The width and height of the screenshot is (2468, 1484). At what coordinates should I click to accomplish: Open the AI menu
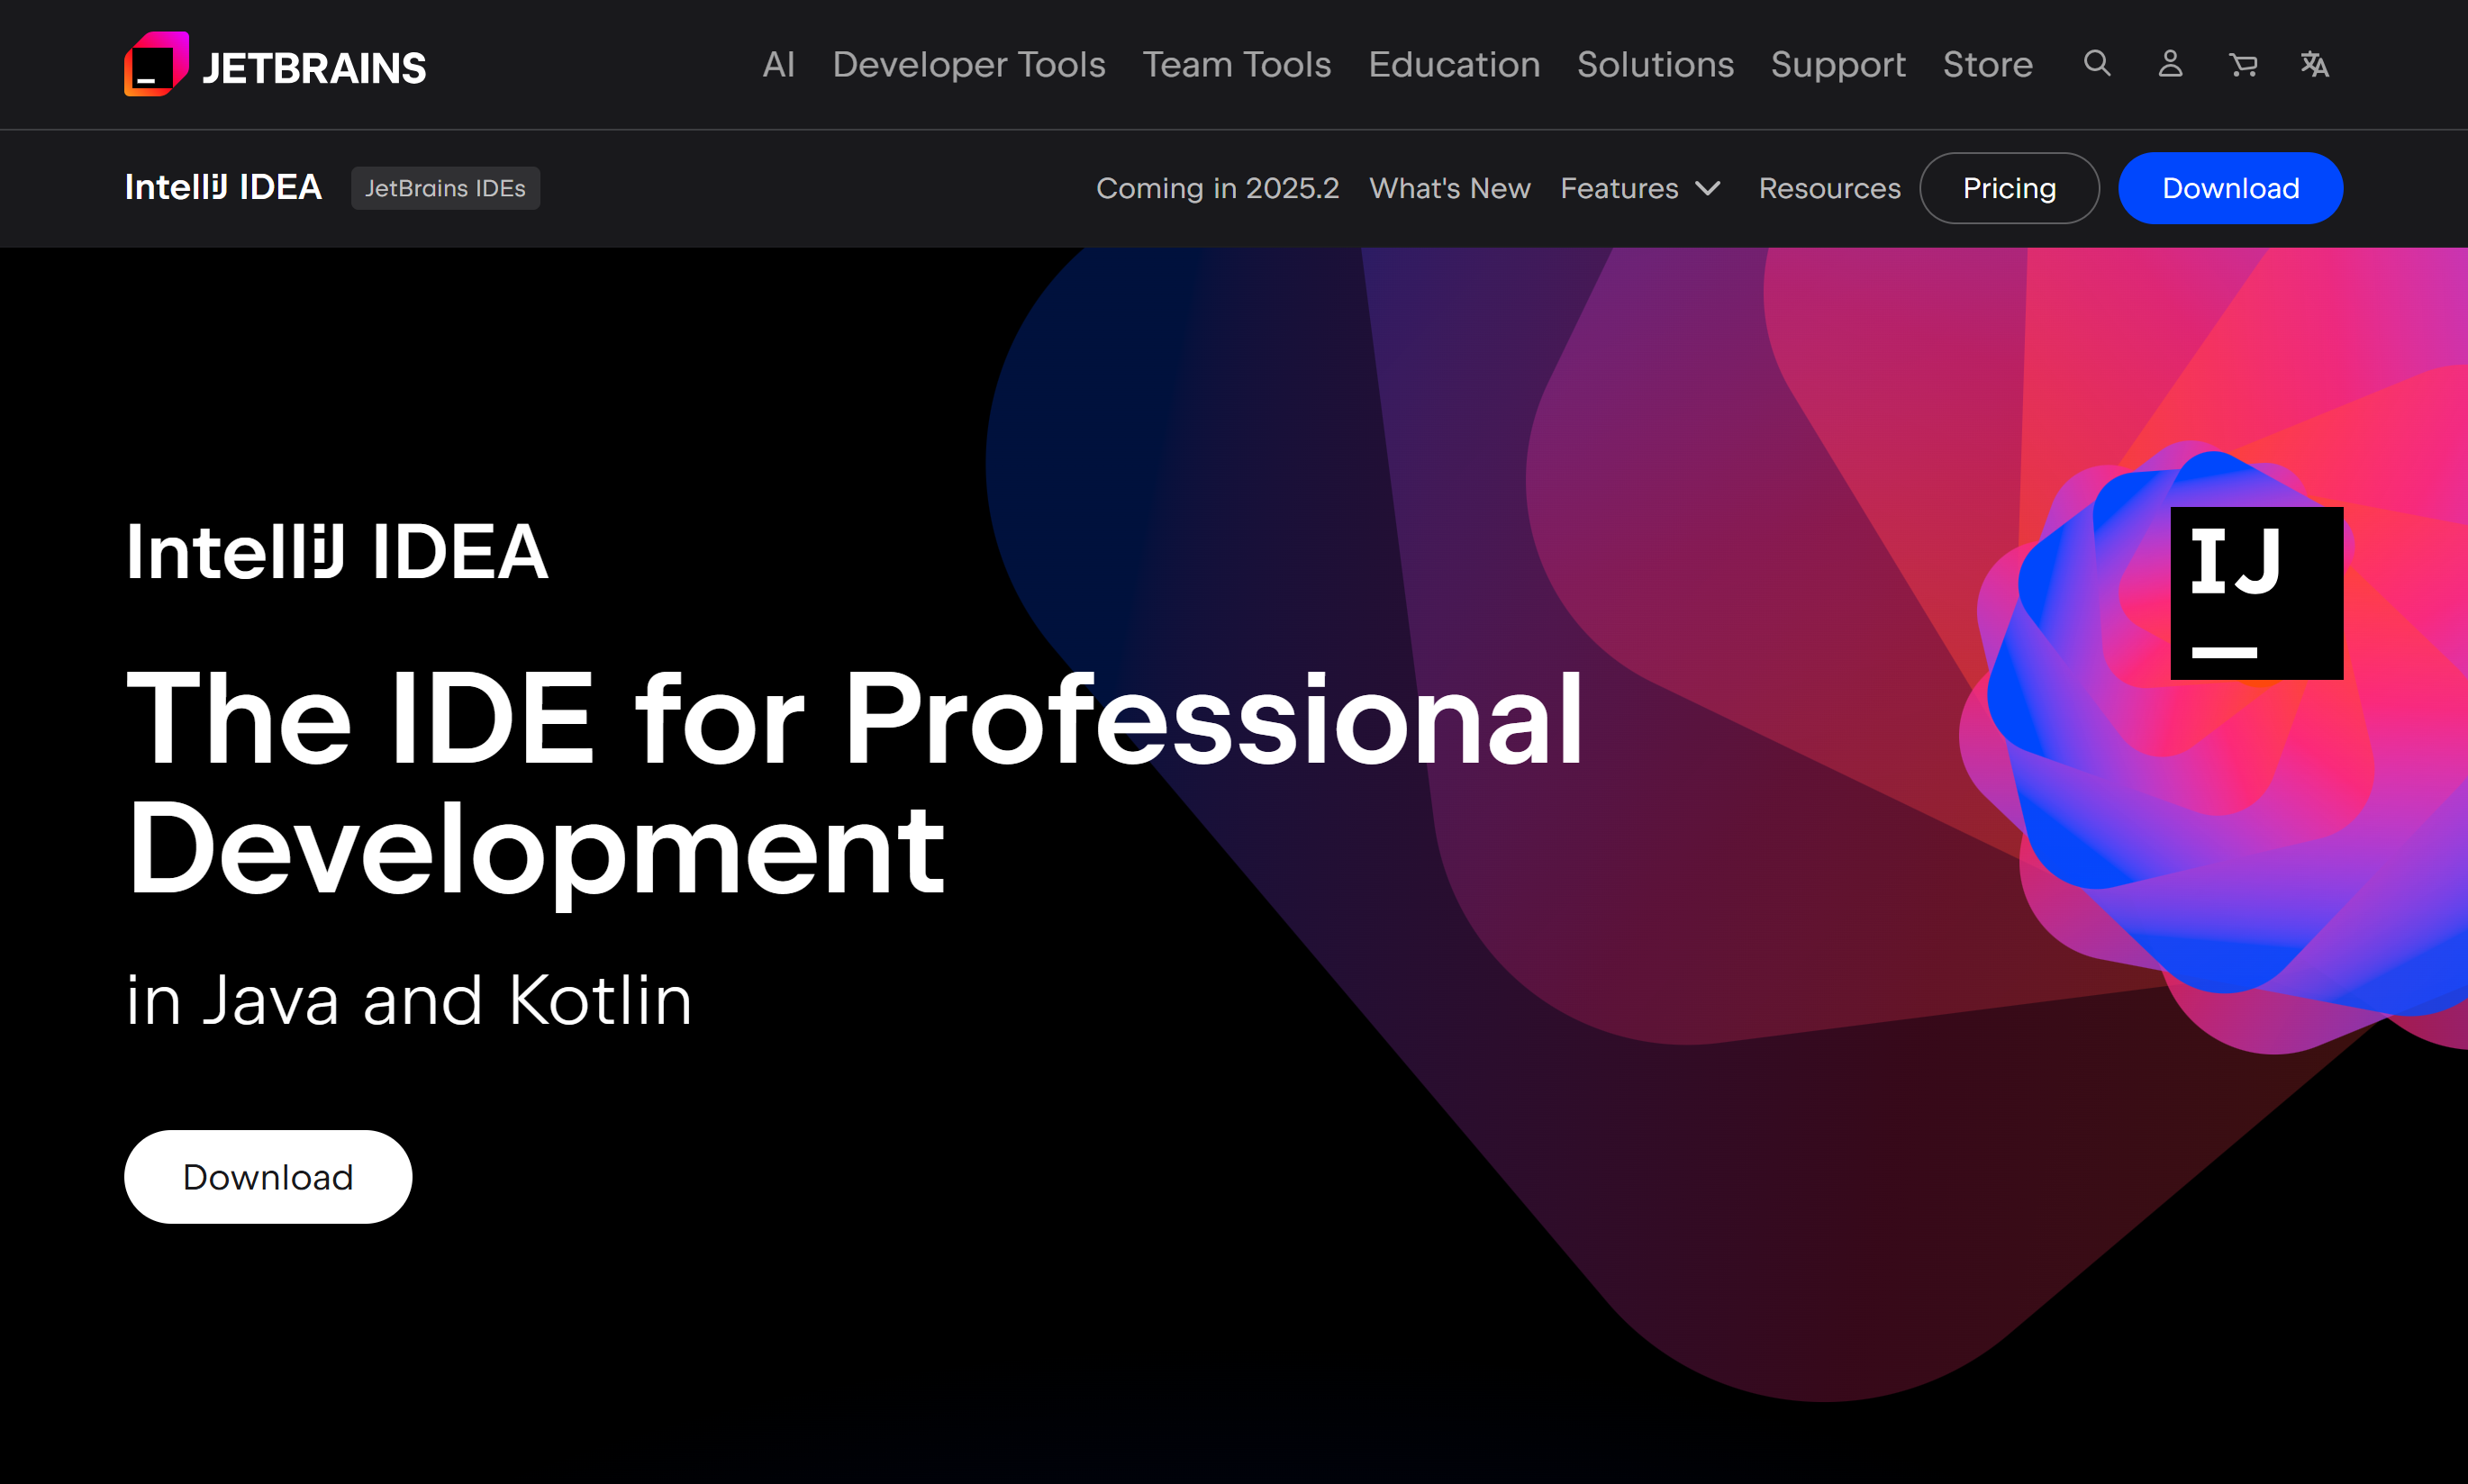coord(779,65)
